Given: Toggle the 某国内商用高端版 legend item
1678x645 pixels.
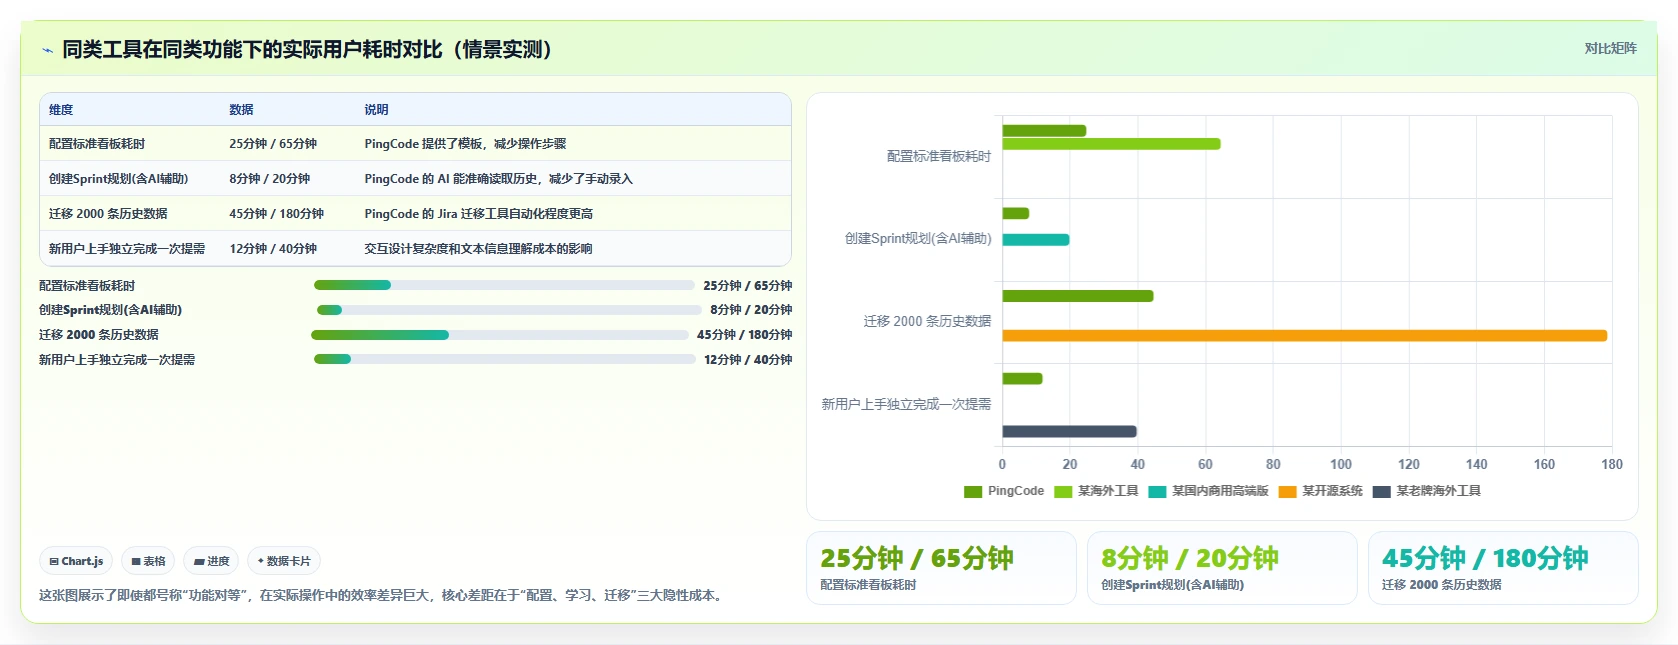Looking at the screenshot, I should [x=1209, y=491].
